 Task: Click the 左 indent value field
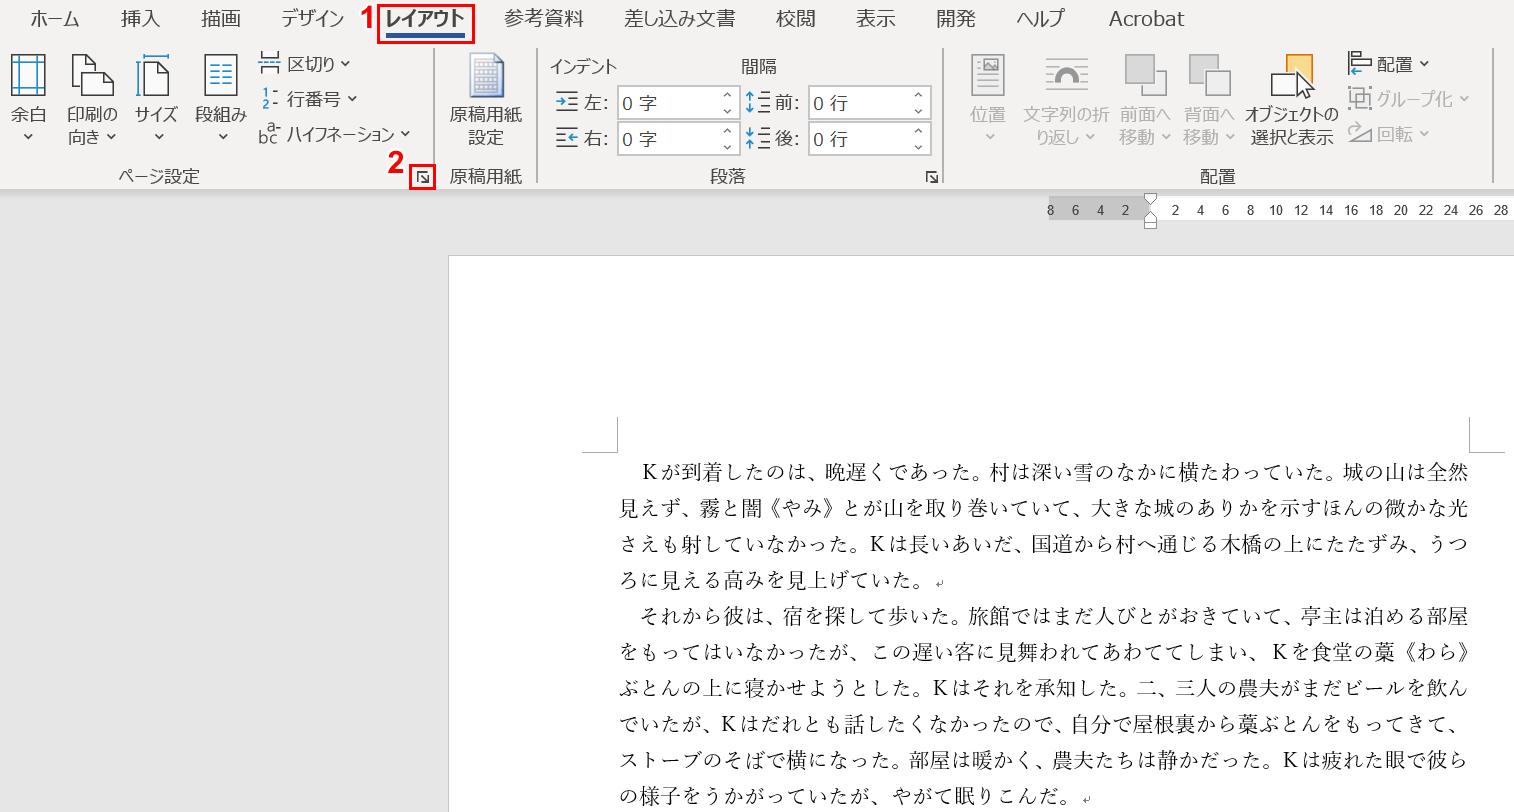(x=667, y=103)
